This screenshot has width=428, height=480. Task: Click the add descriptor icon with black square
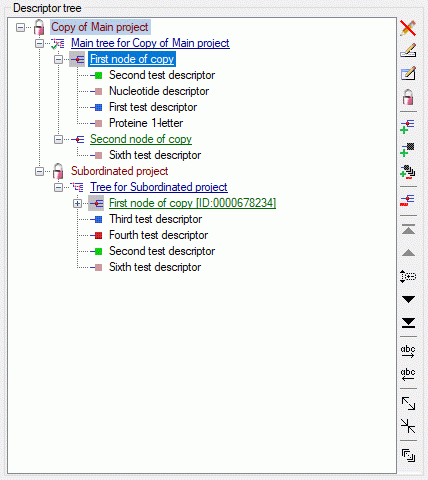tap(407, 150)
